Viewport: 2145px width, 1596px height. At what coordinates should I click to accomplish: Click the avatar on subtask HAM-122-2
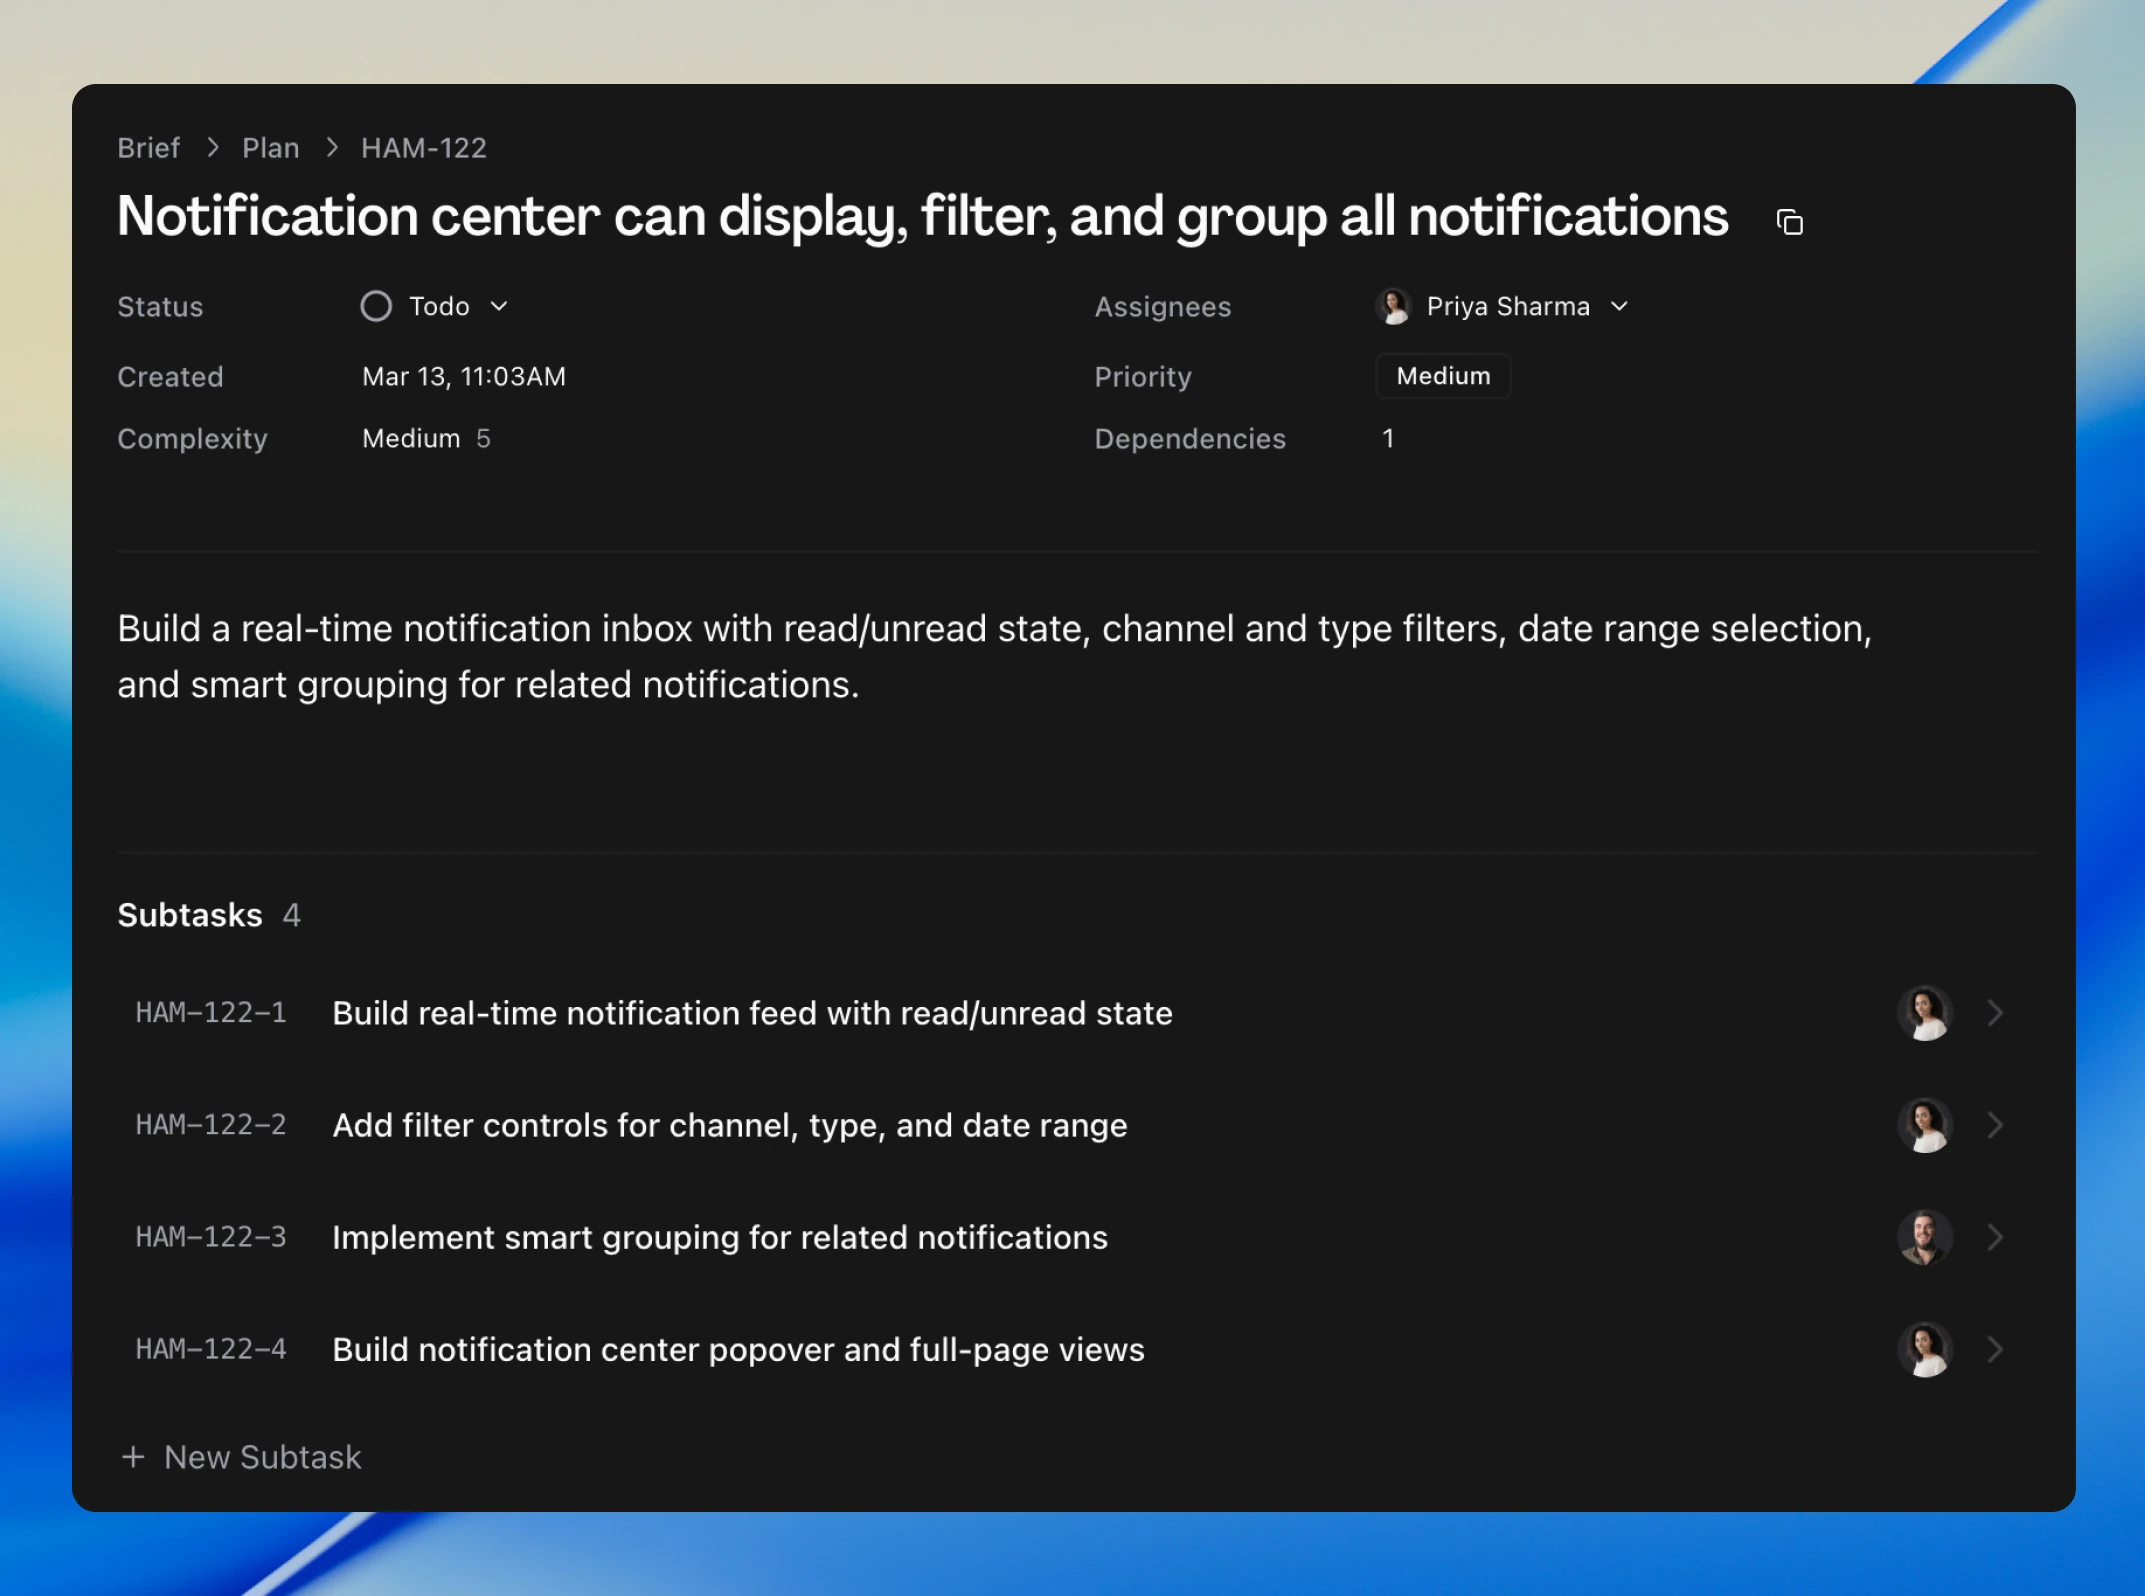pyautogui.click(x=1924, y=1124)
